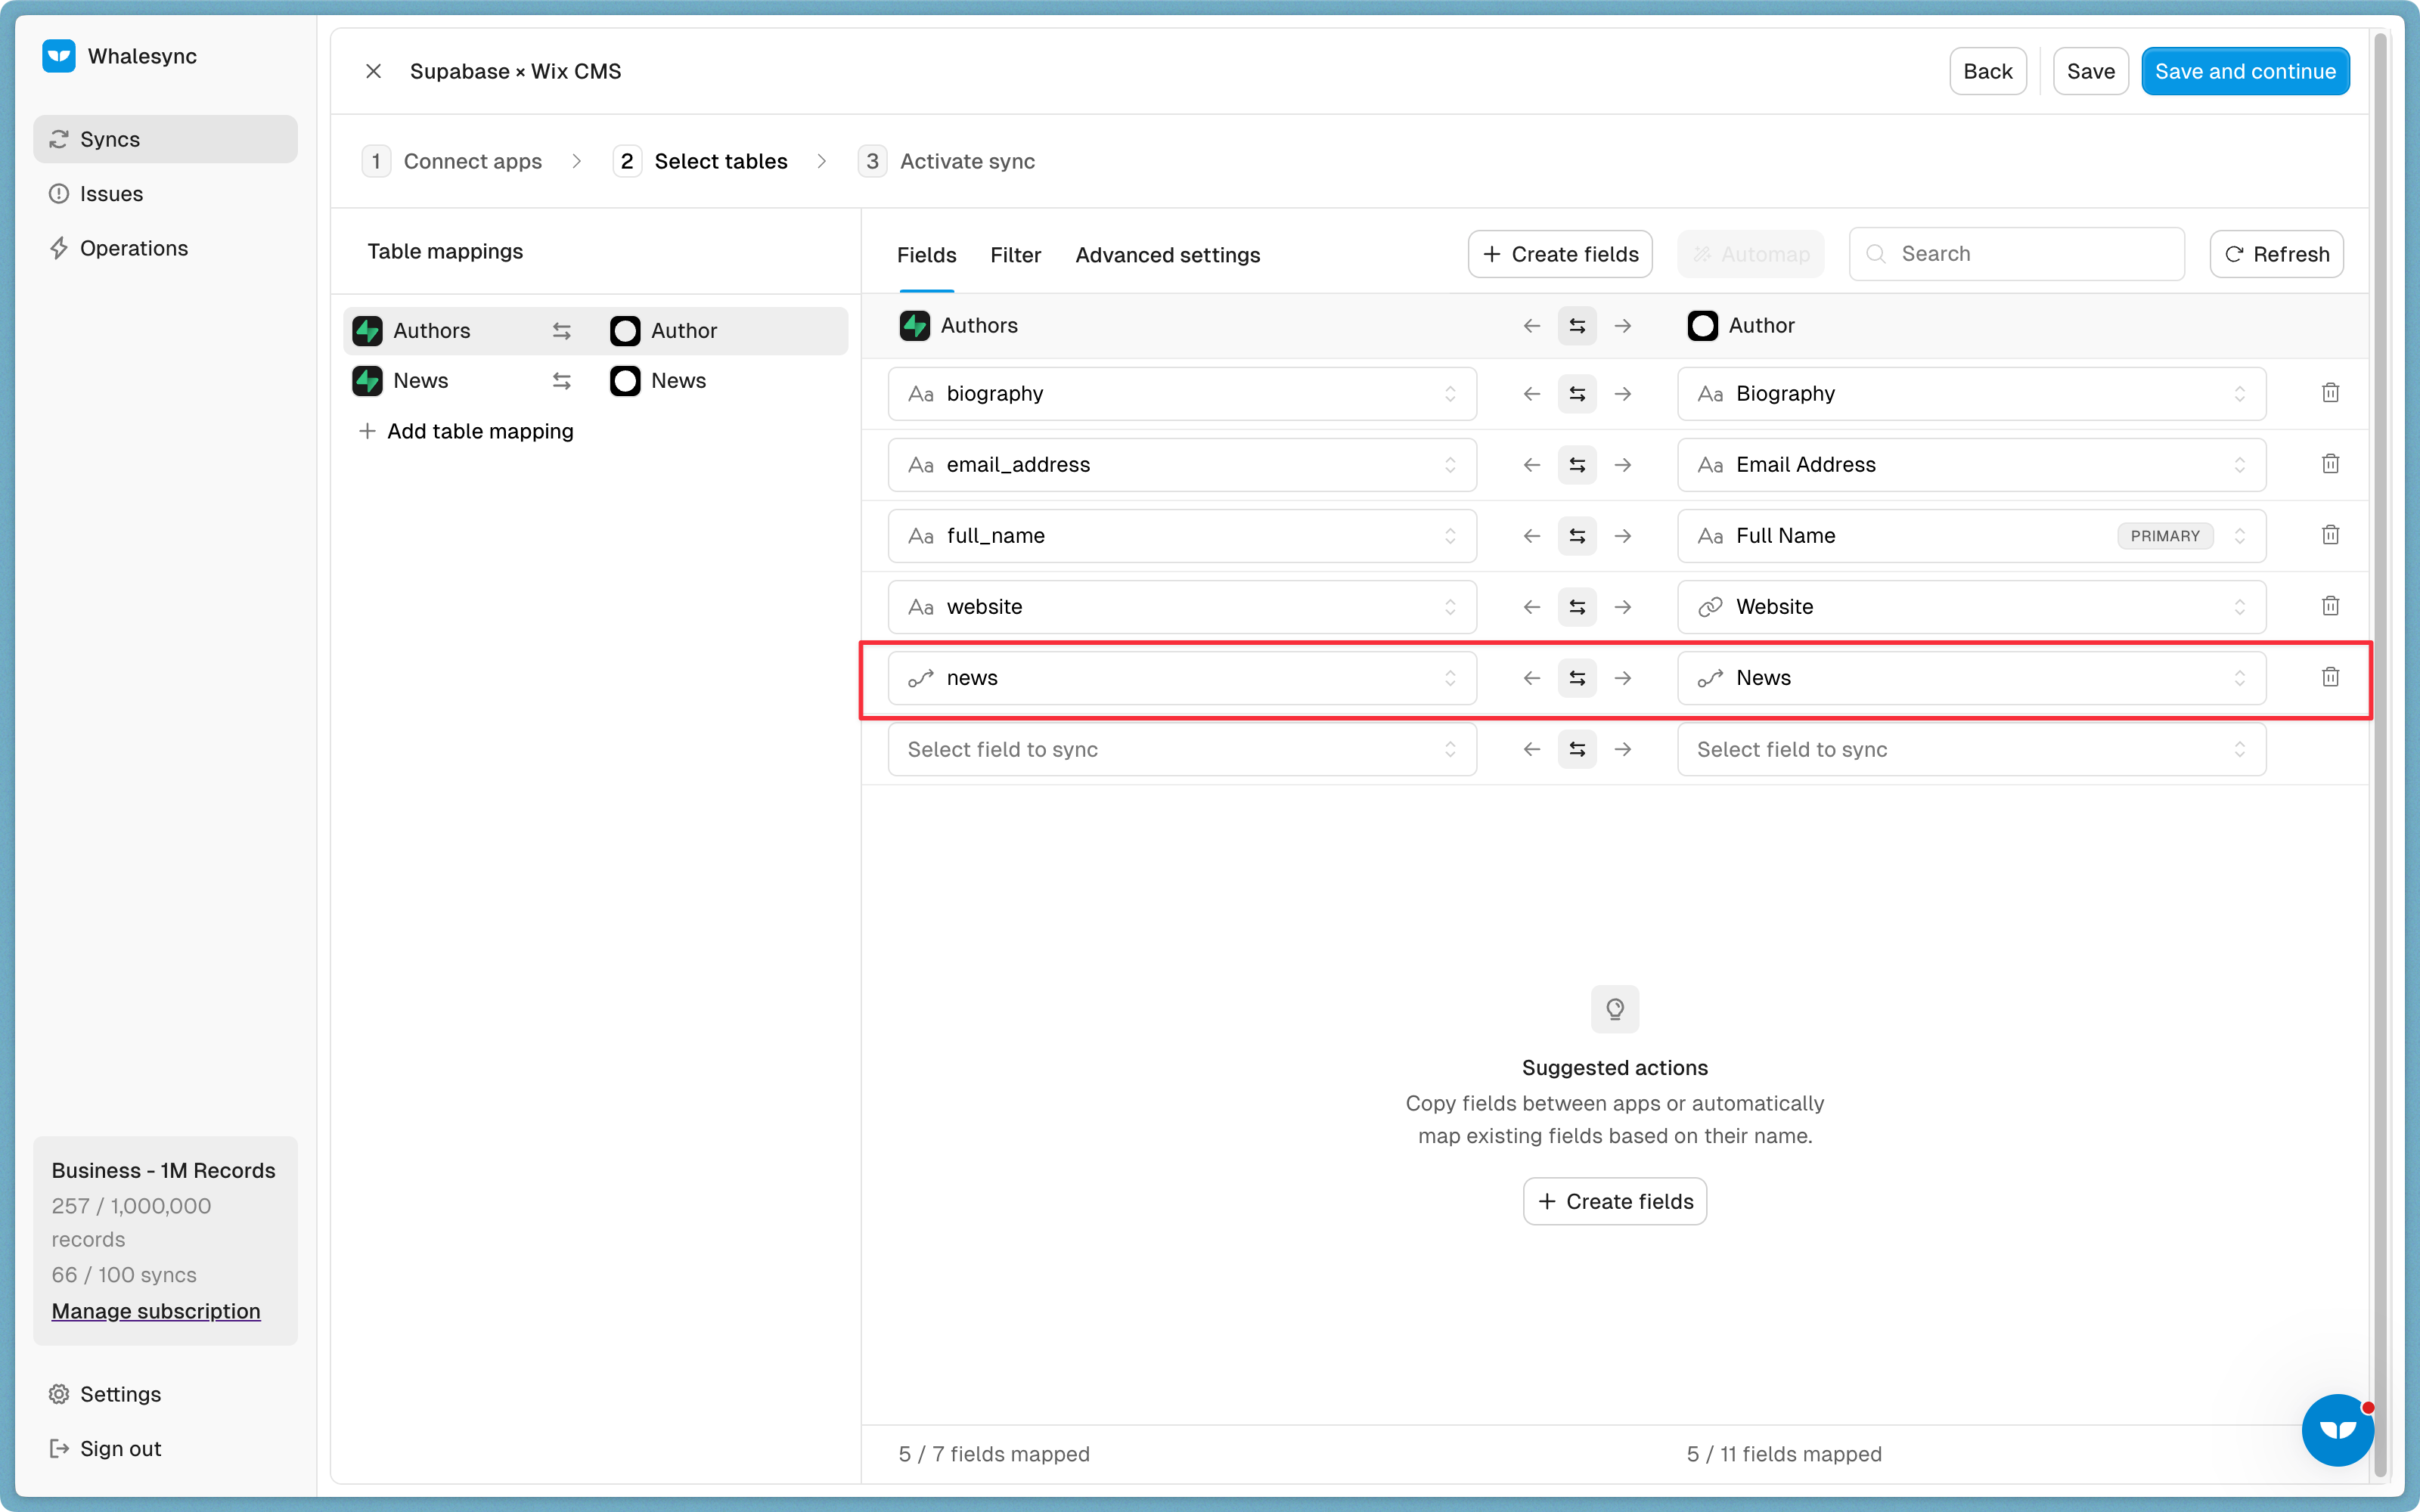Switch to the Filter tab
This screenshot has height=1512, width=2420.
coord(1015,255)
